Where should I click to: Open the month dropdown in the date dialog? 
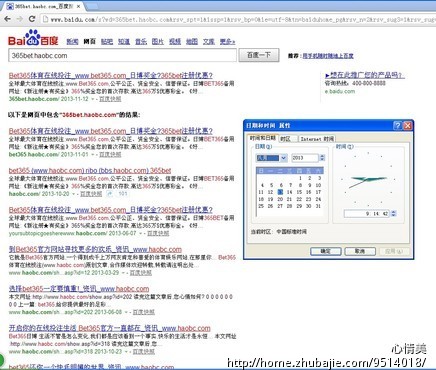pyautogui.click(x=283, y=158)
